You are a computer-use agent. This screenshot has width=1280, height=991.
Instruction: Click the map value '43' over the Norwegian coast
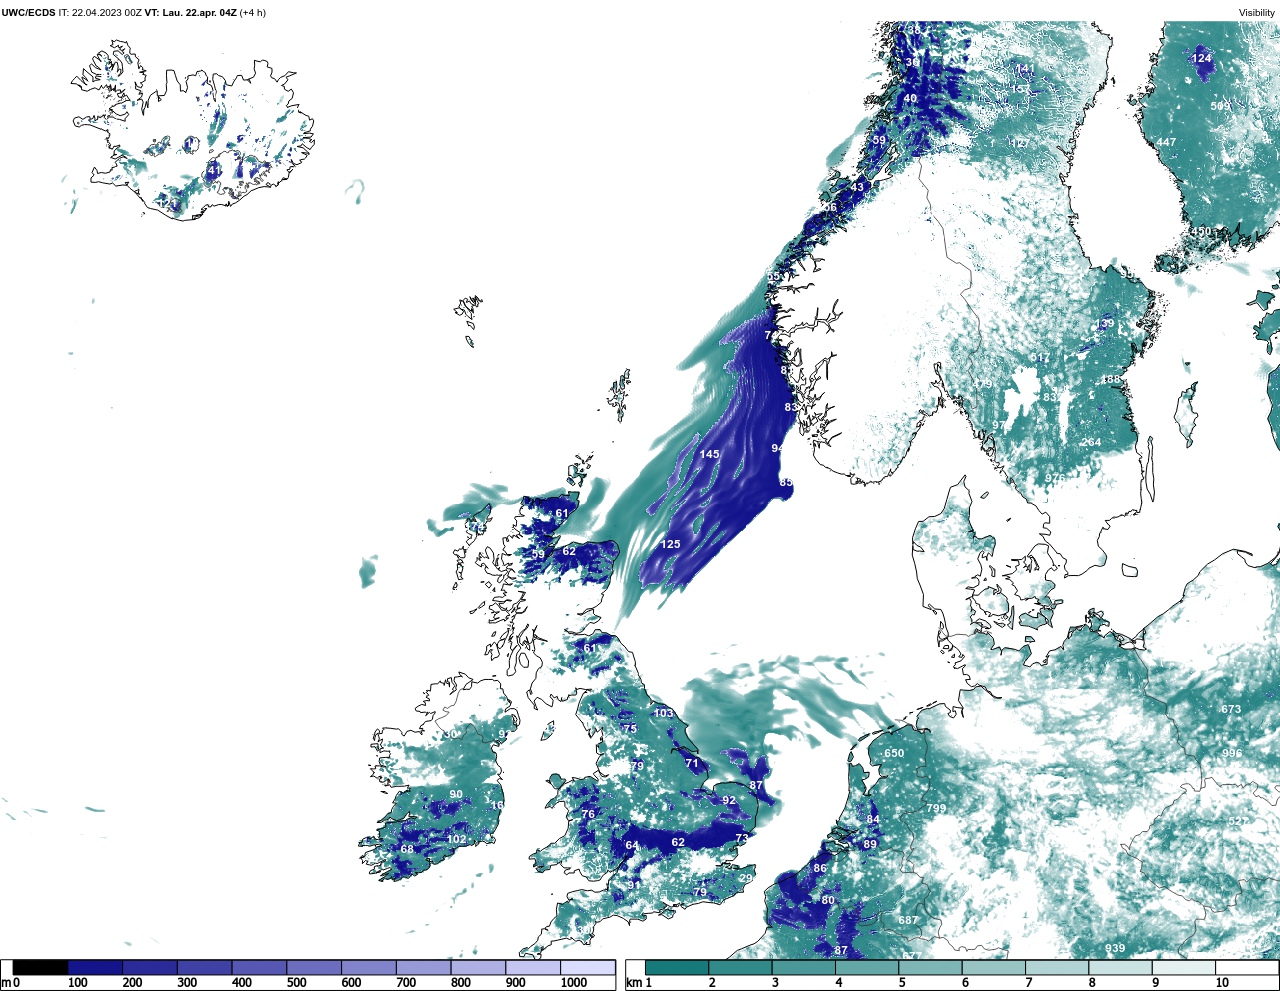click(x=857, y=188)
